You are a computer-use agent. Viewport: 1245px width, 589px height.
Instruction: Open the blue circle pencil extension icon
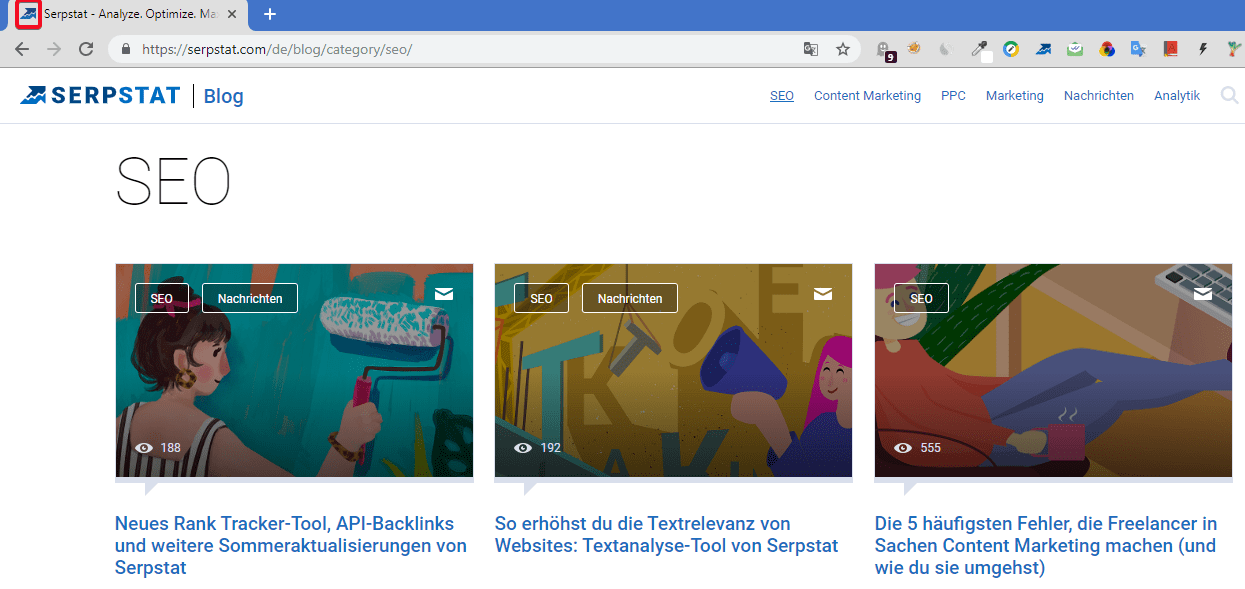pos(1011,49)
